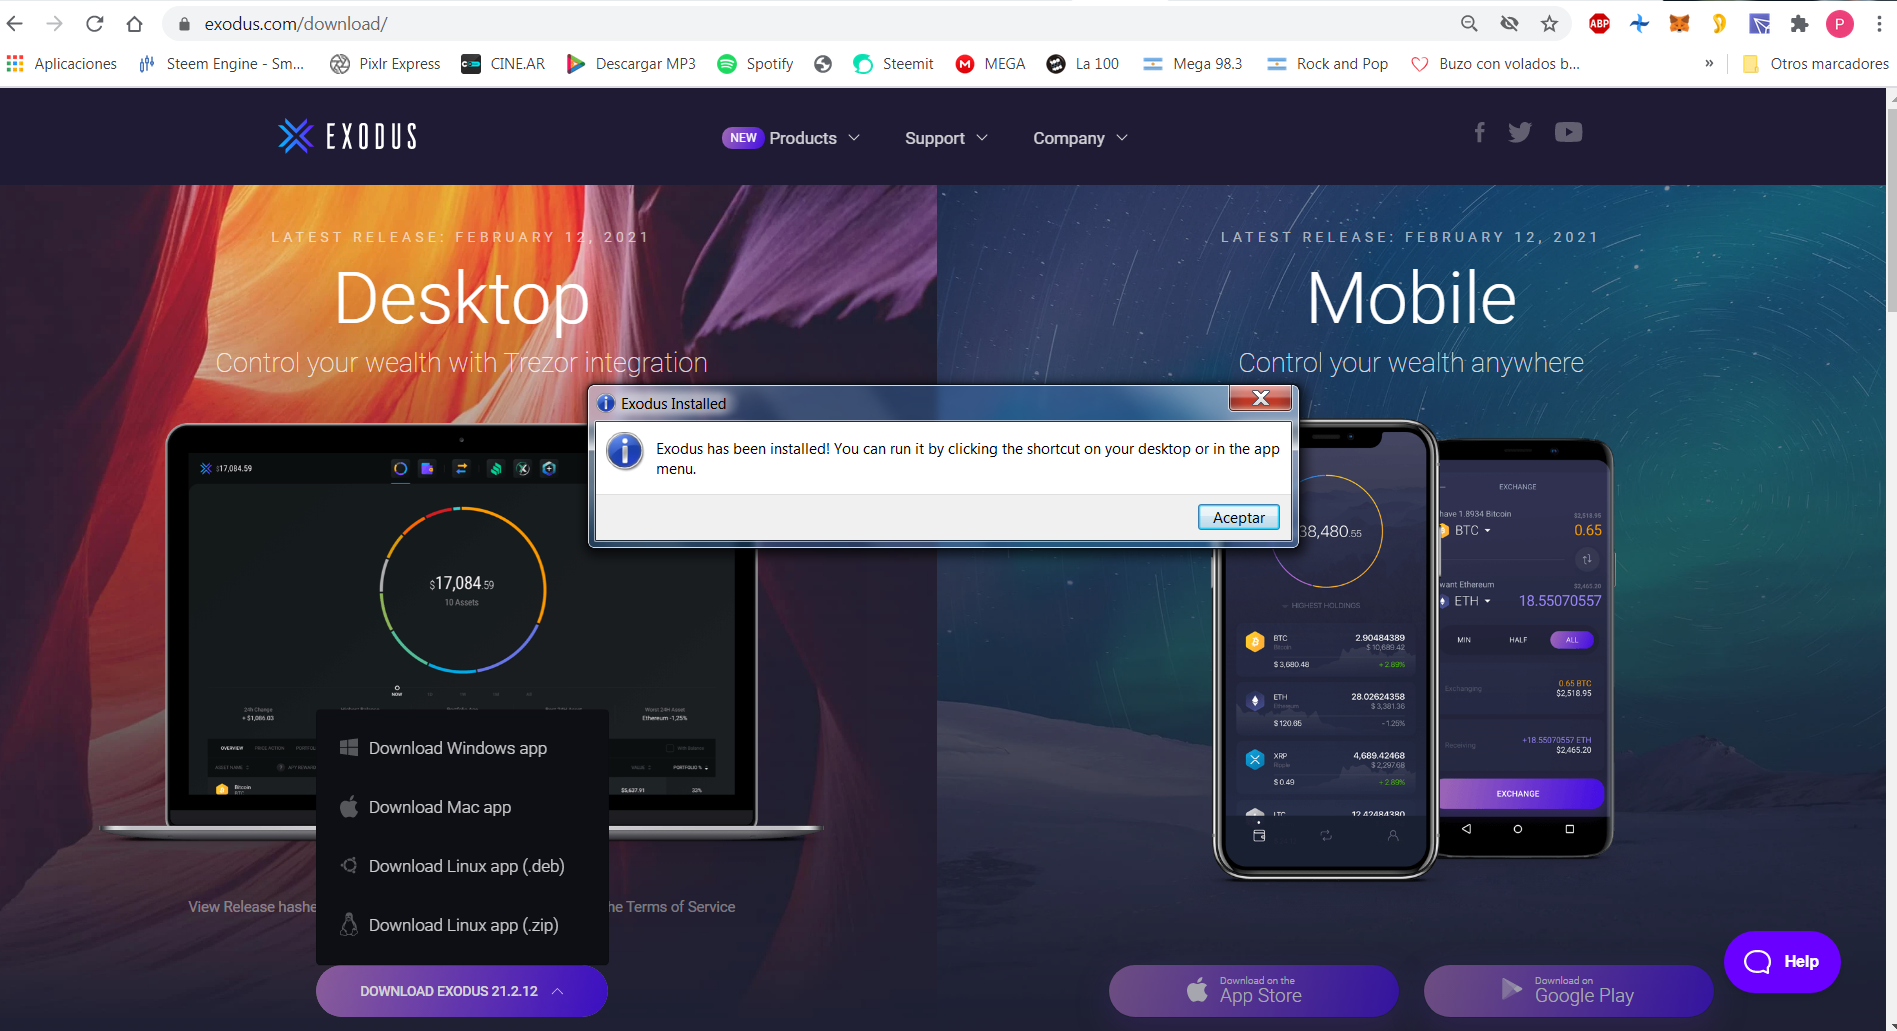Open the Steem Engine bookmark
This screenshot has height=1031, width=1897.
tap(221, 64)
